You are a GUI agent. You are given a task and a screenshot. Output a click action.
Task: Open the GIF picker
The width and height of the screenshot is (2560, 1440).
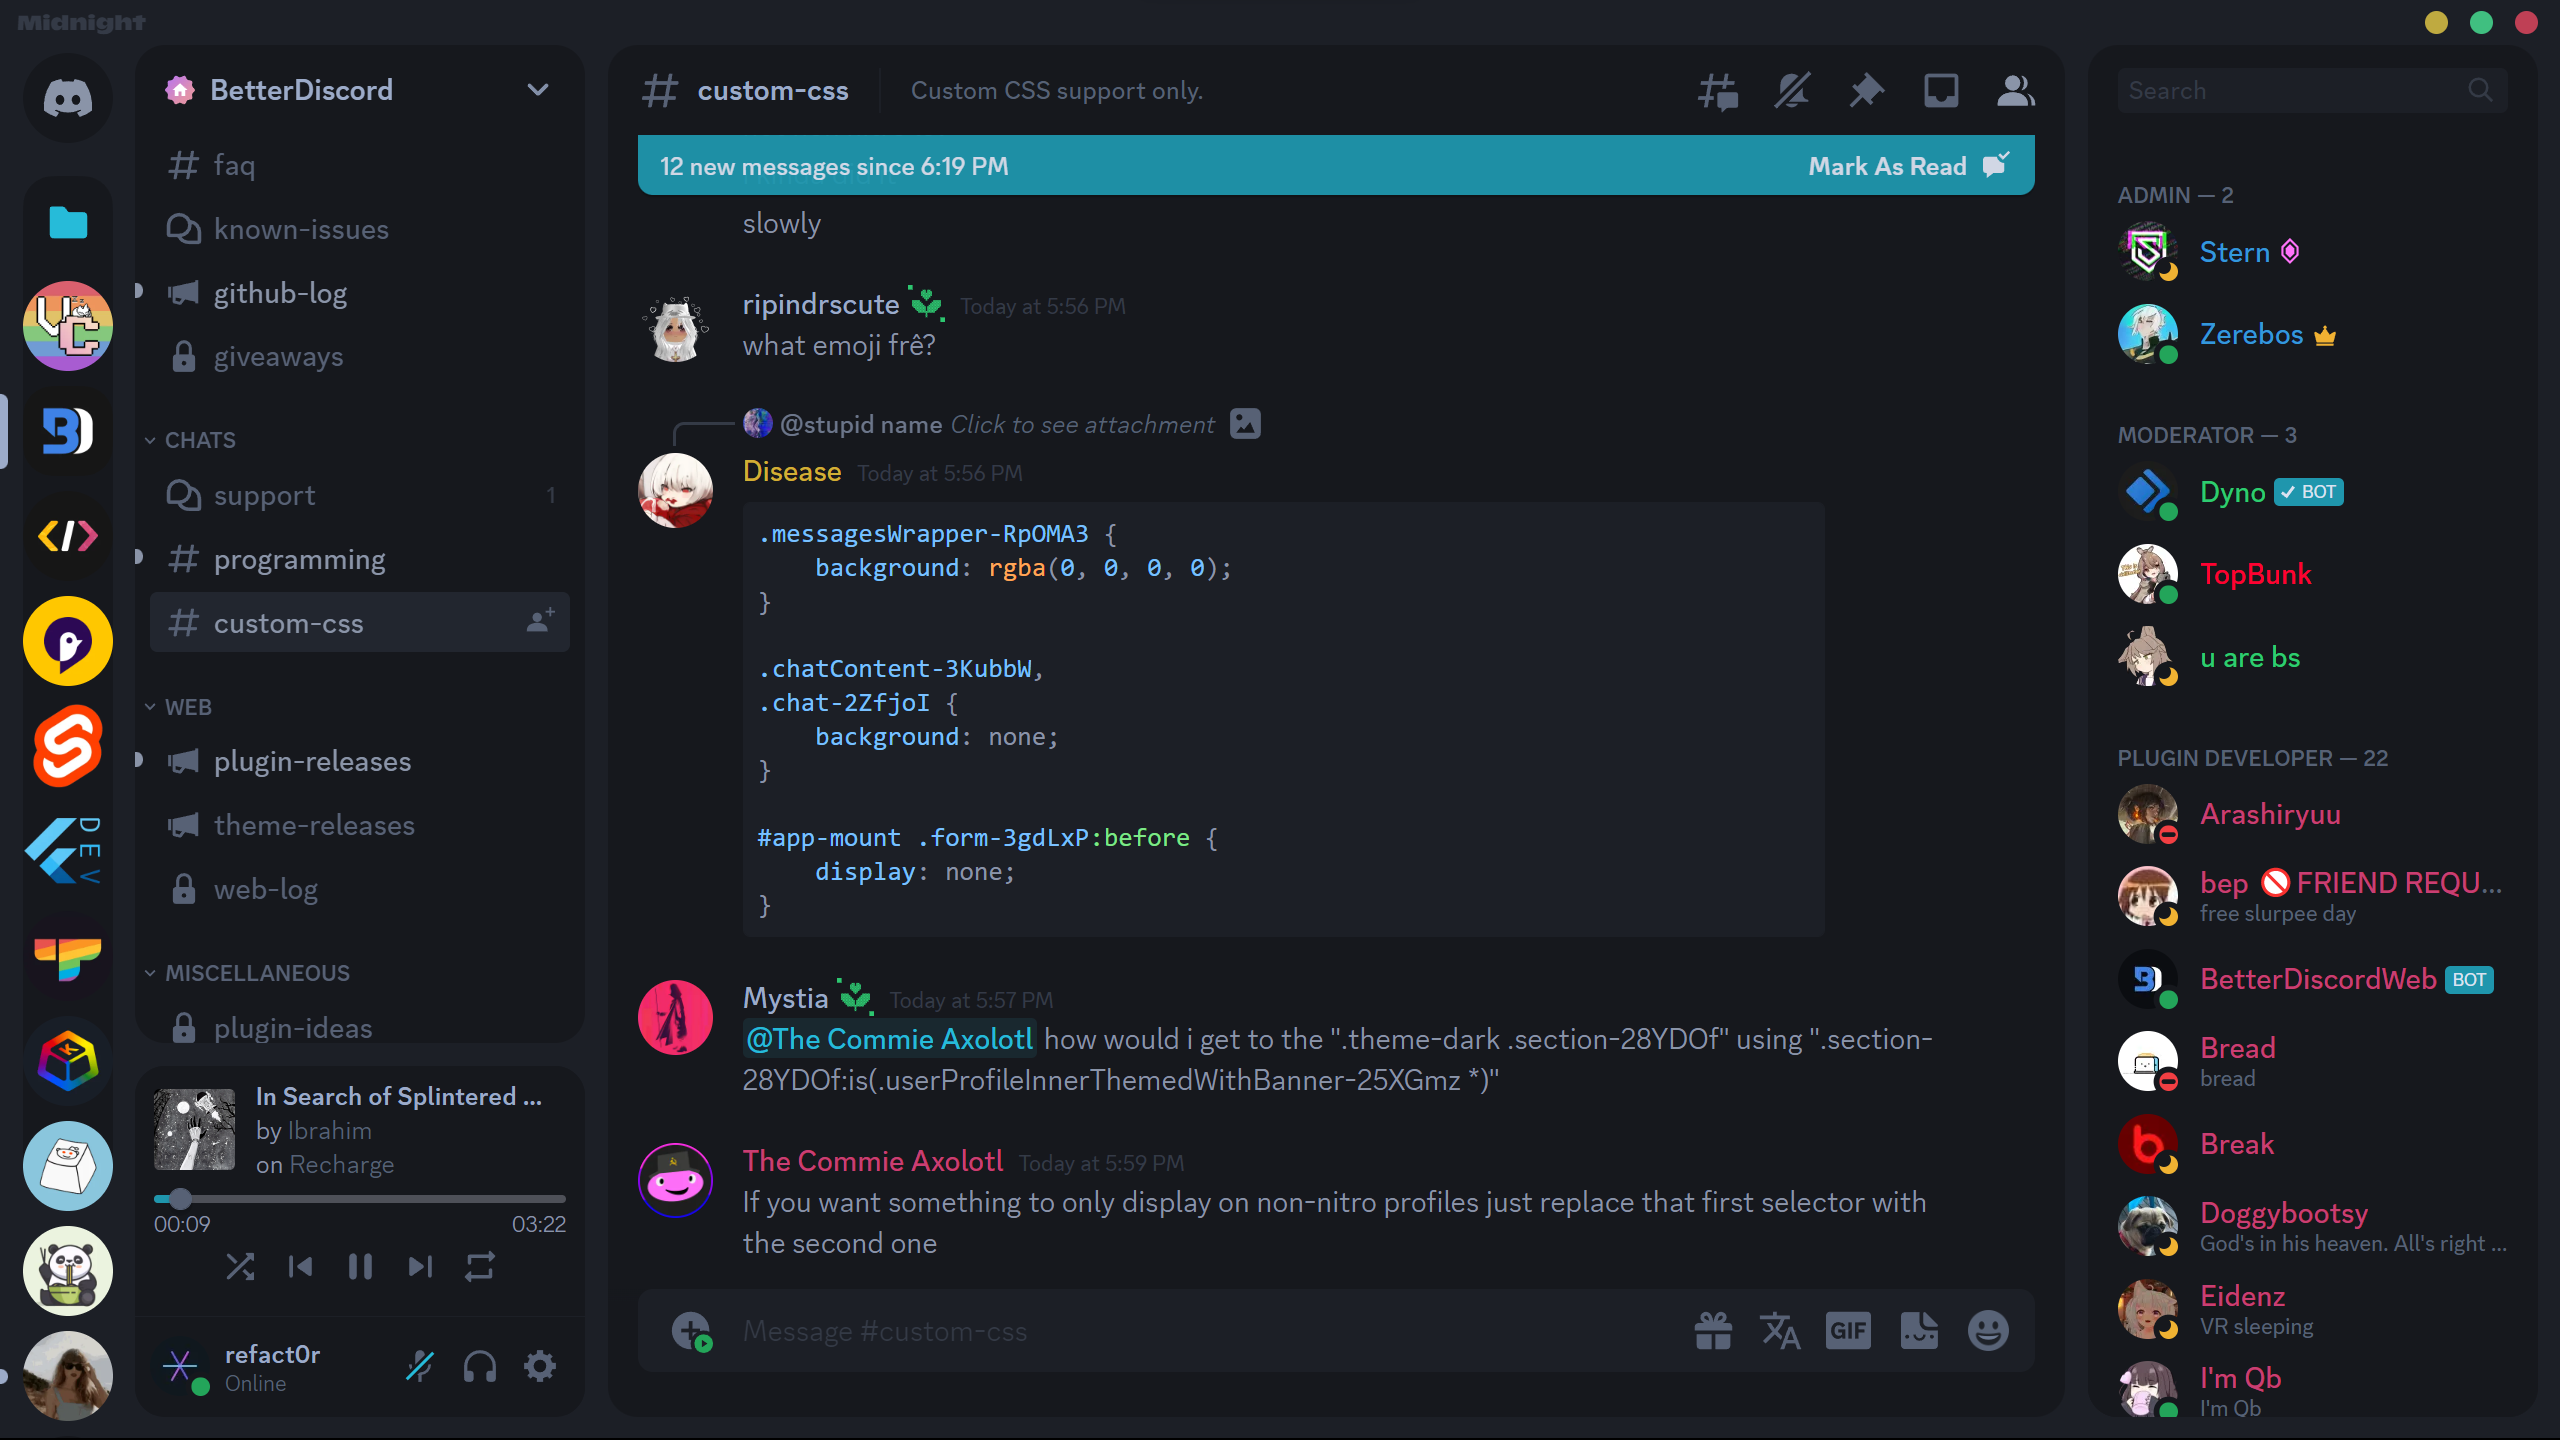coord(1847,1331)
